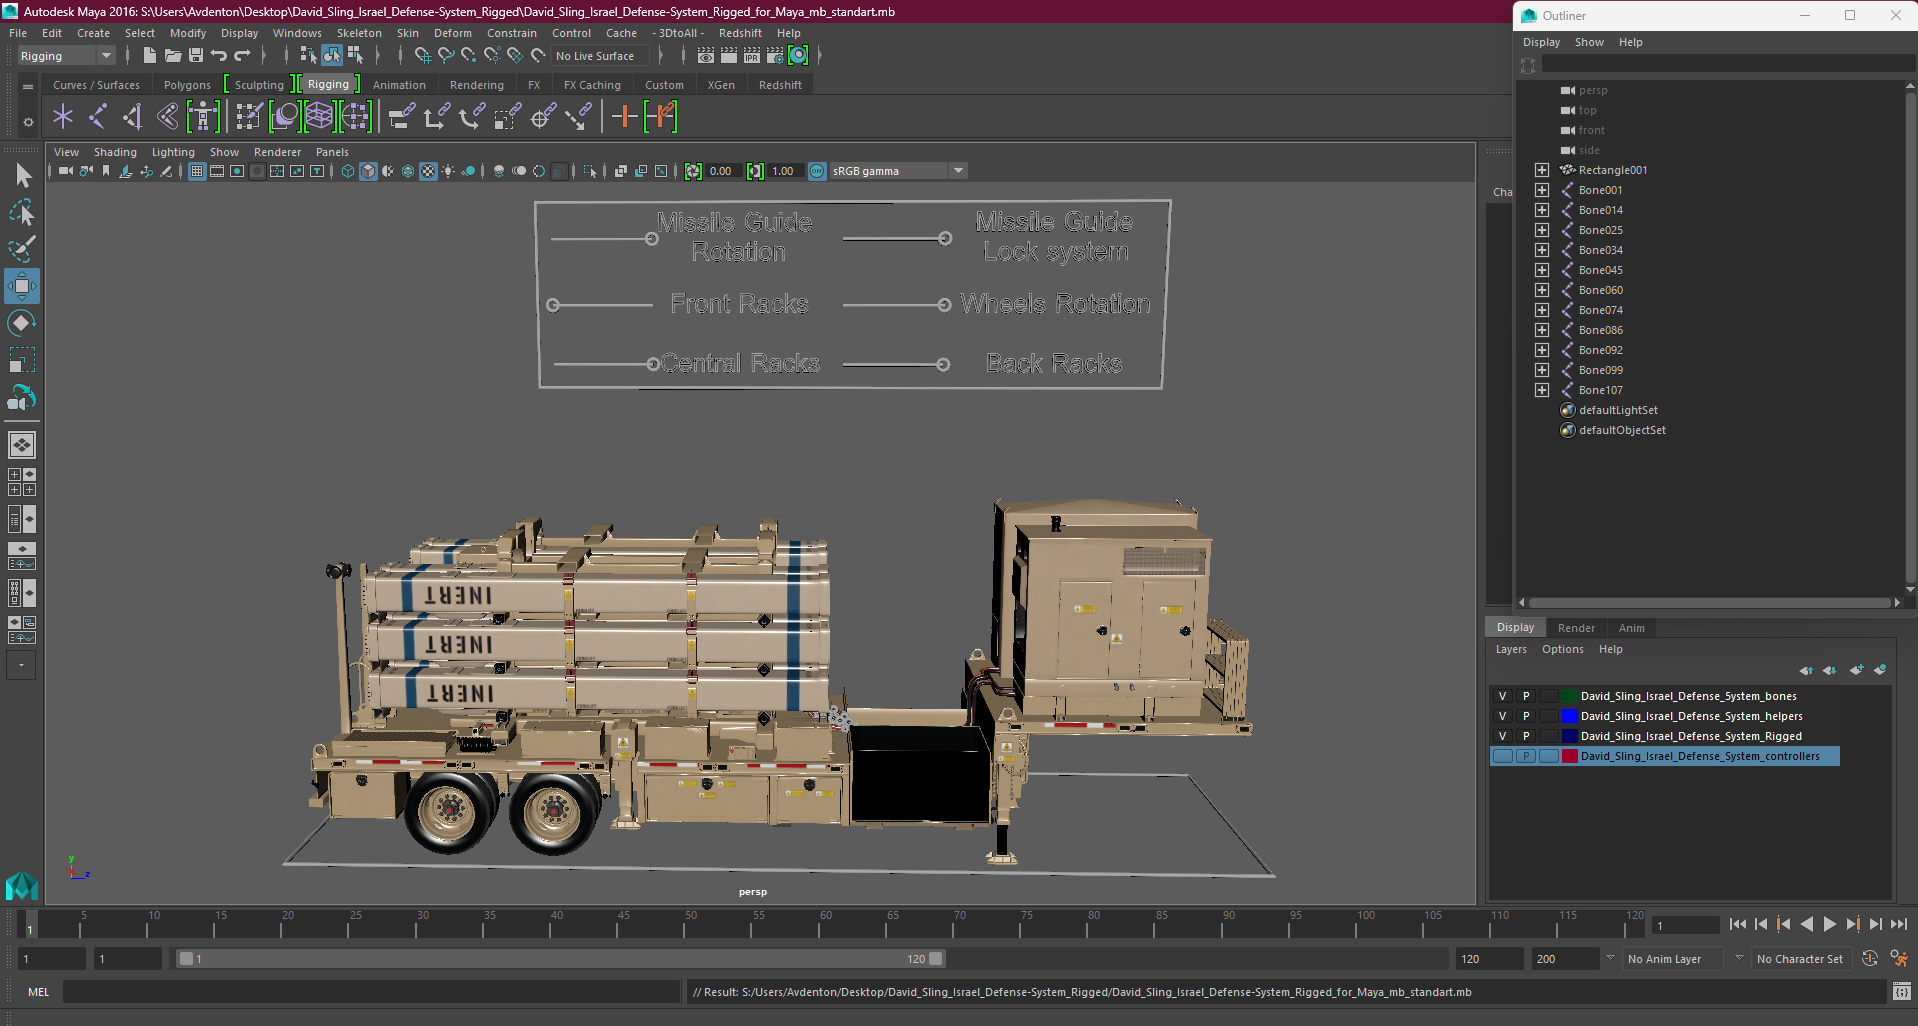Click the Open Scene folder icon
Image resolution: width=1918 pixels, height=1026 pixels.
tap(173, 56)
